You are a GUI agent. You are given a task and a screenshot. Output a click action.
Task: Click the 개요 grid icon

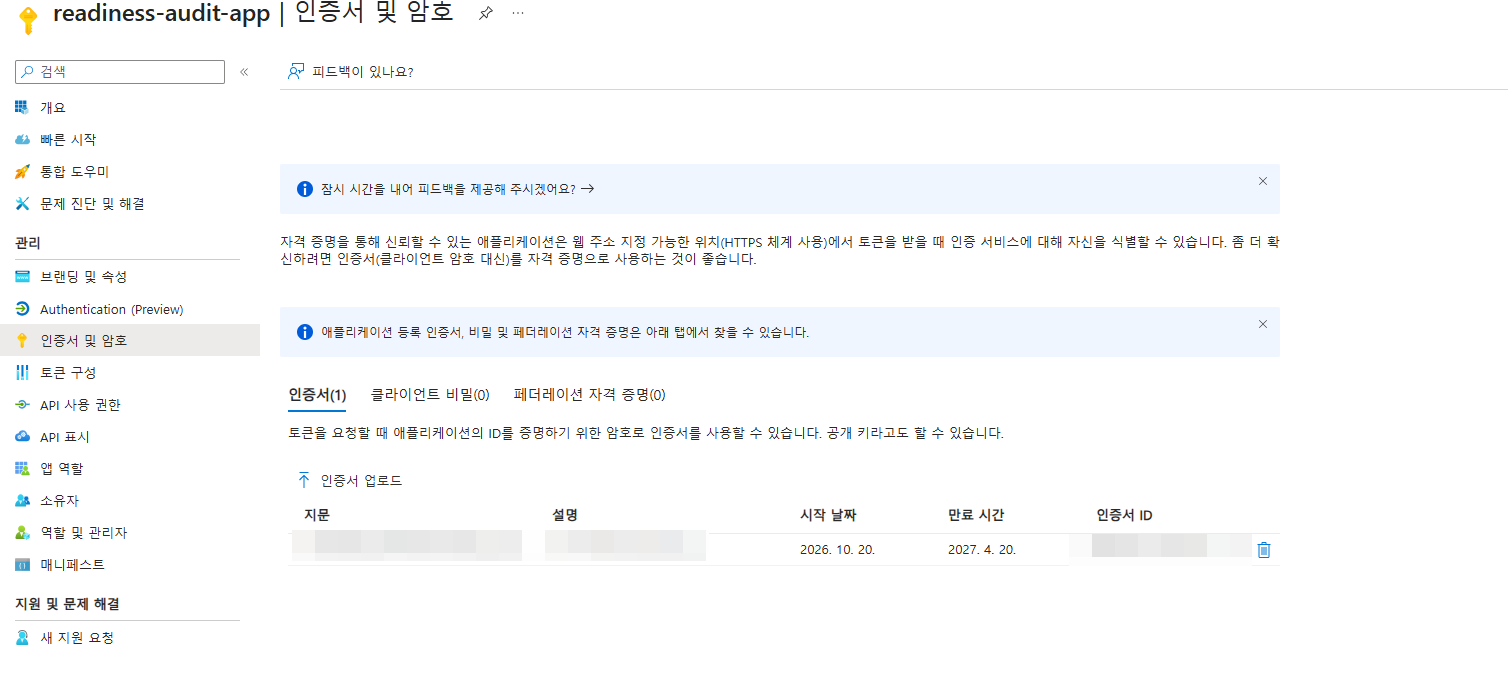coord(22,107)
